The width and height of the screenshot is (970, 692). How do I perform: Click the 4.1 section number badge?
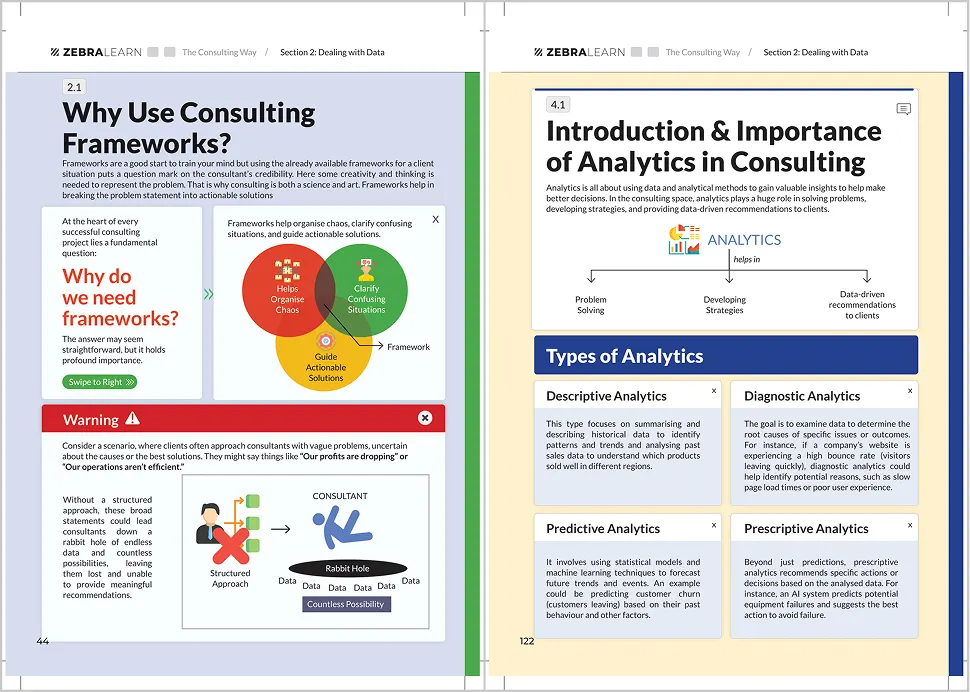coord(558,105)
